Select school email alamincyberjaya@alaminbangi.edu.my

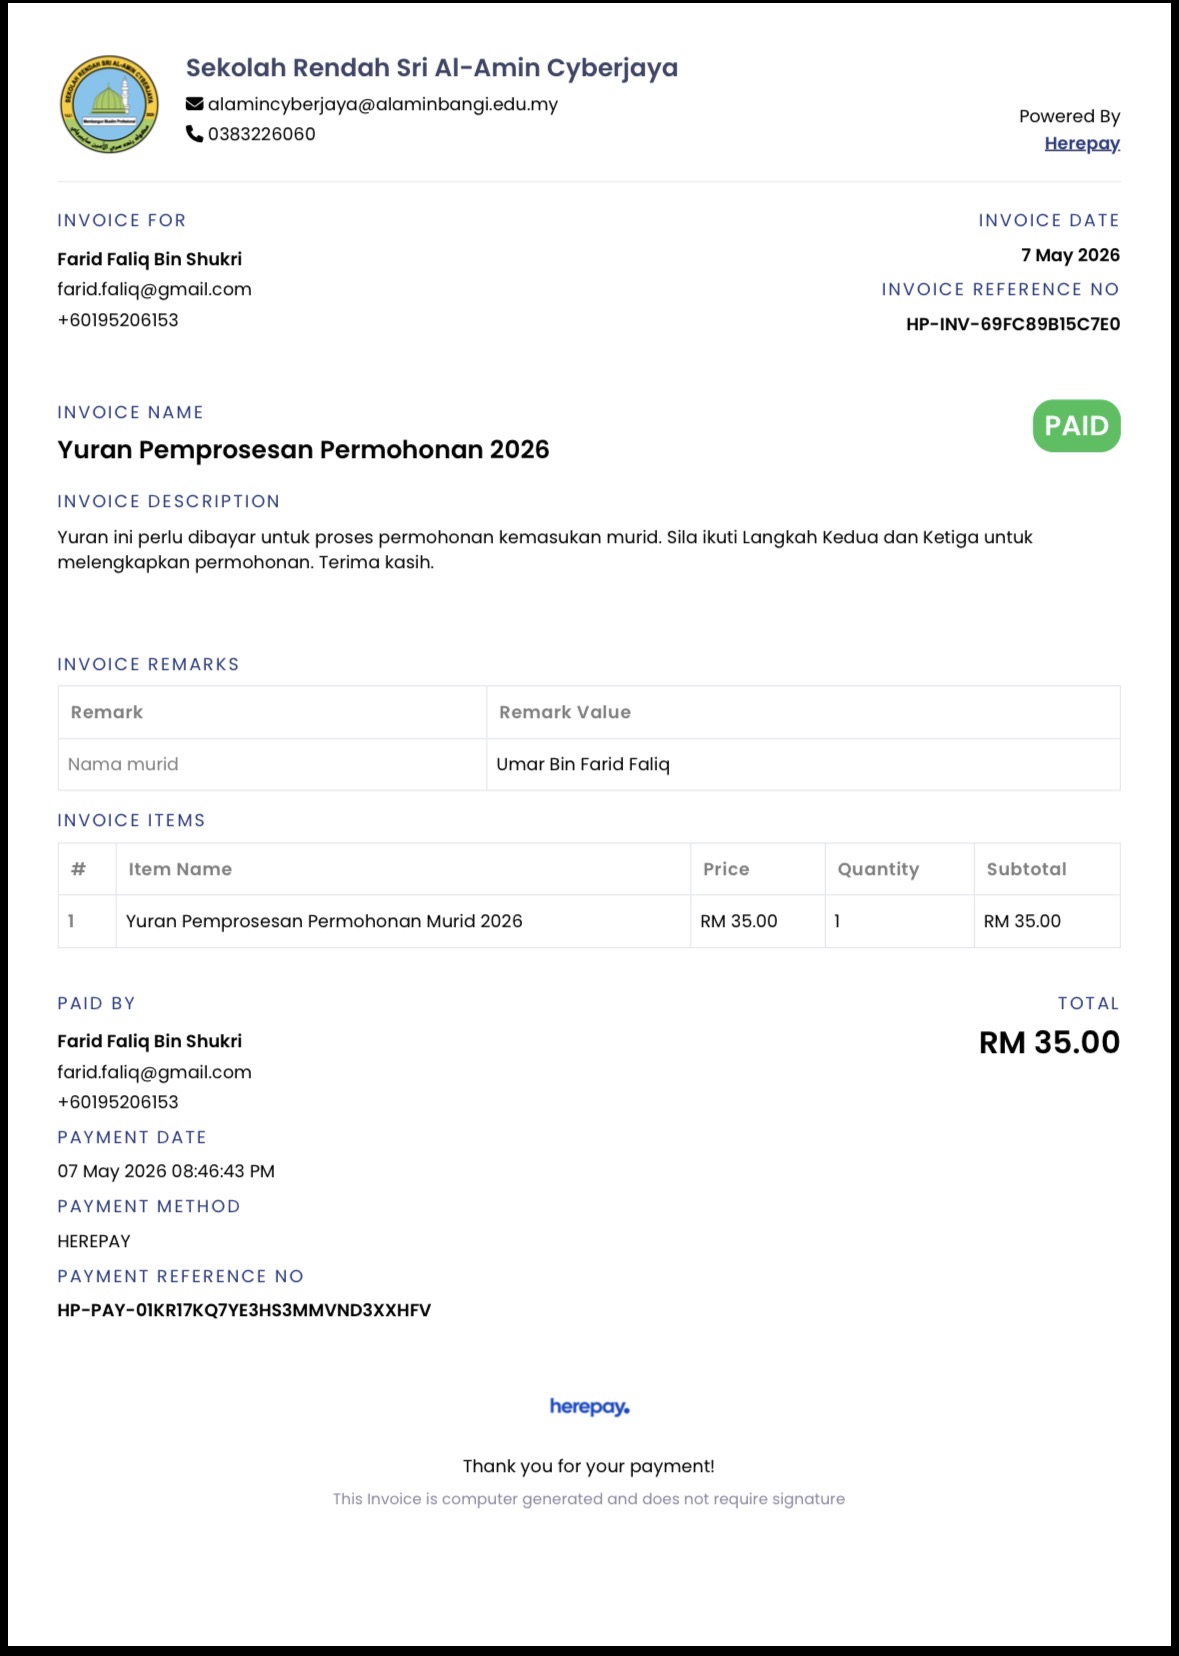coord(383,104)
